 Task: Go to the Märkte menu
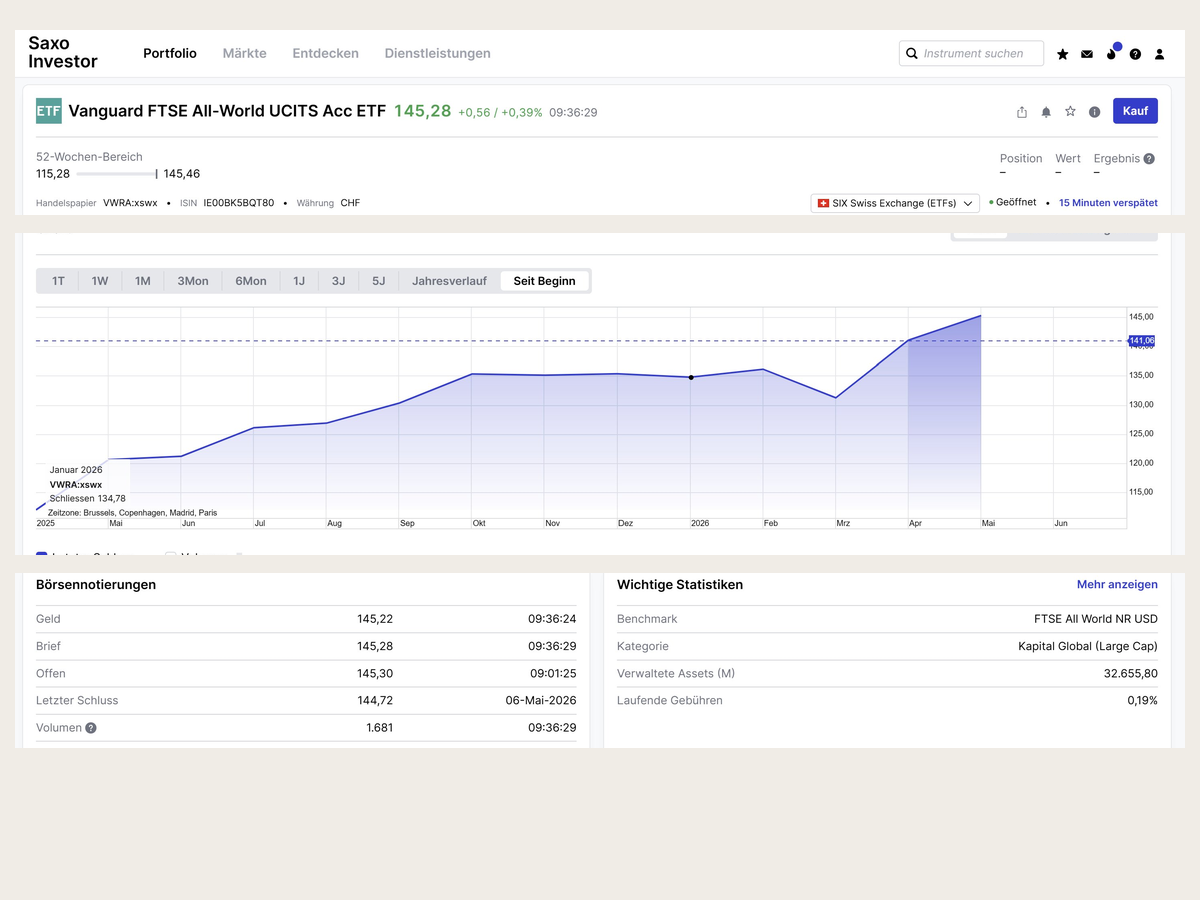point(244,53)
